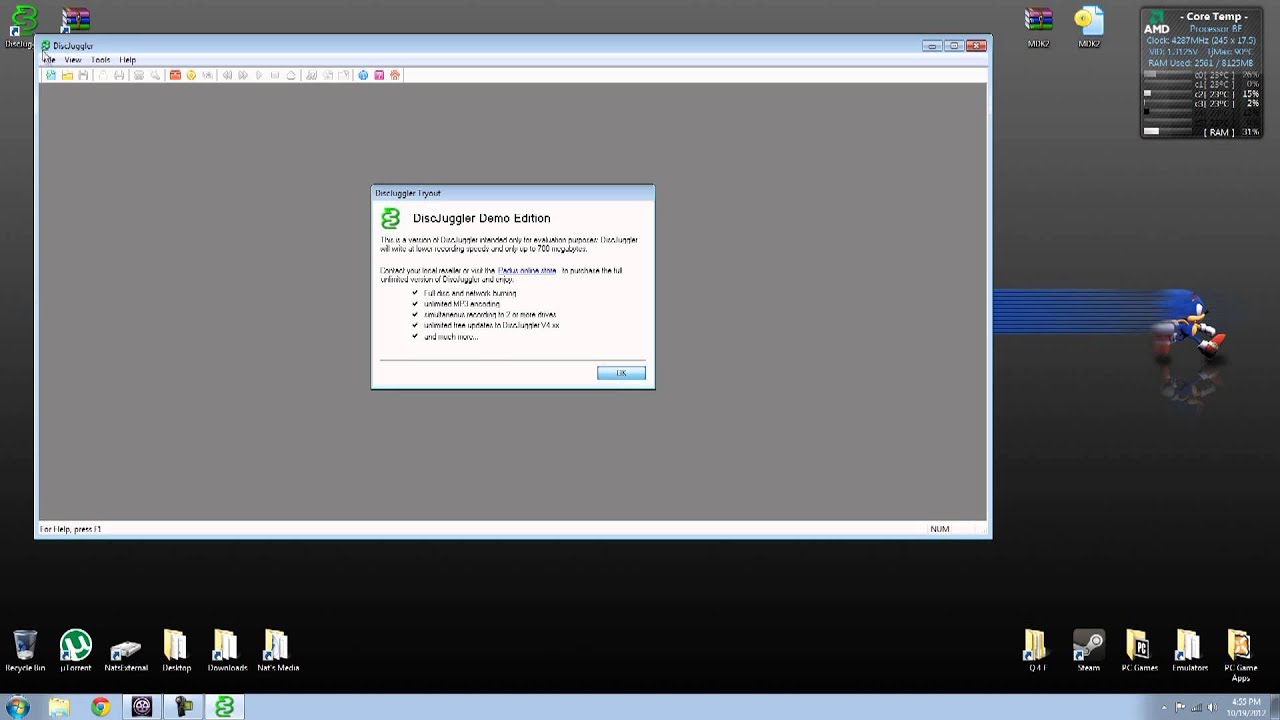Click OK in the DiscJuggler Tryout dialog
The width and height of the screenshot is (1280, 720).
621,373
